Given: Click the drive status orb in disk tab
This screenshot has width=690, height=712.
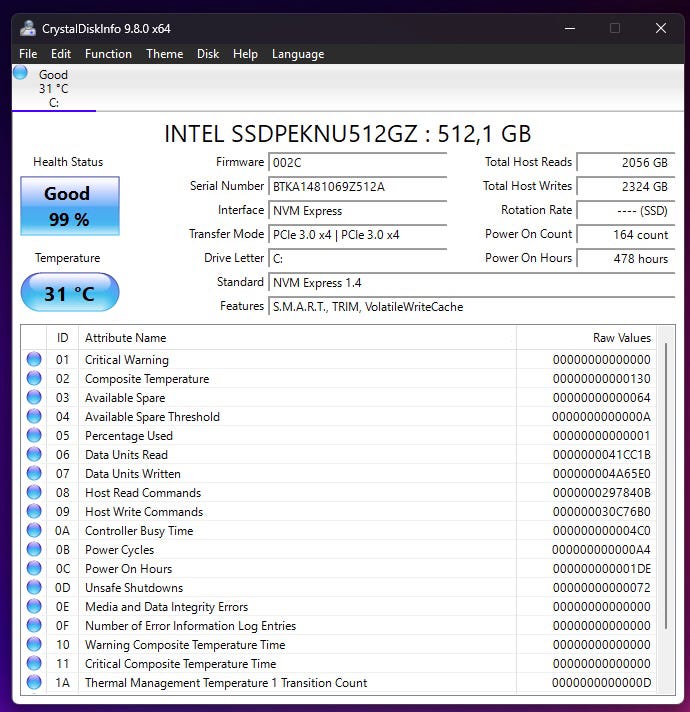Looking at the screenshot, I should [x=20, y=73].
